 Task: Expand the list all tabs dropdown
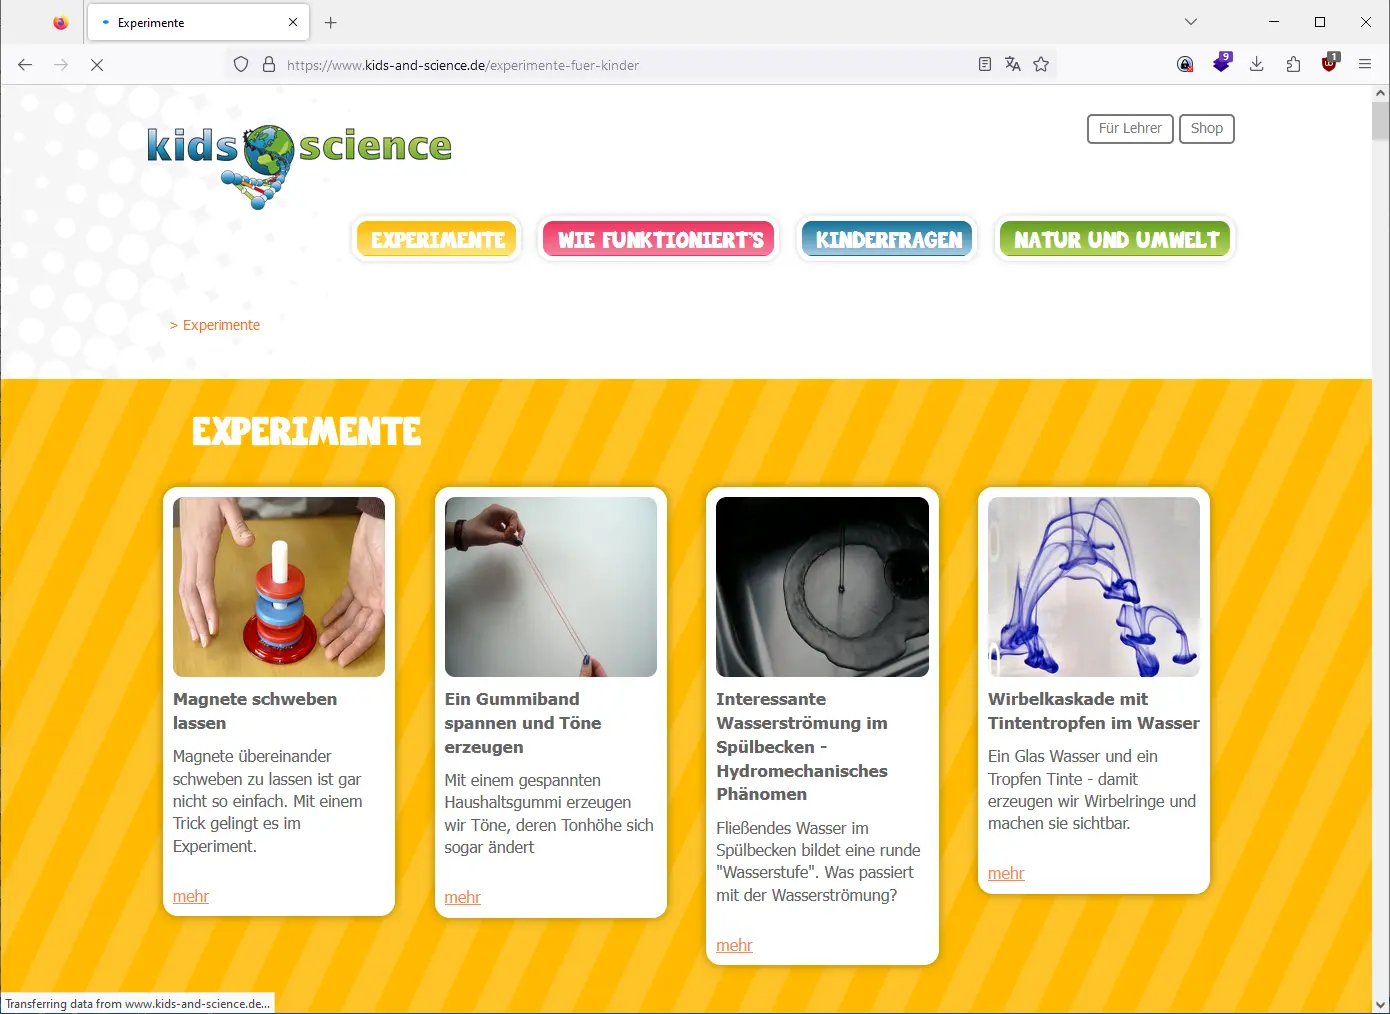[1190, 22]
